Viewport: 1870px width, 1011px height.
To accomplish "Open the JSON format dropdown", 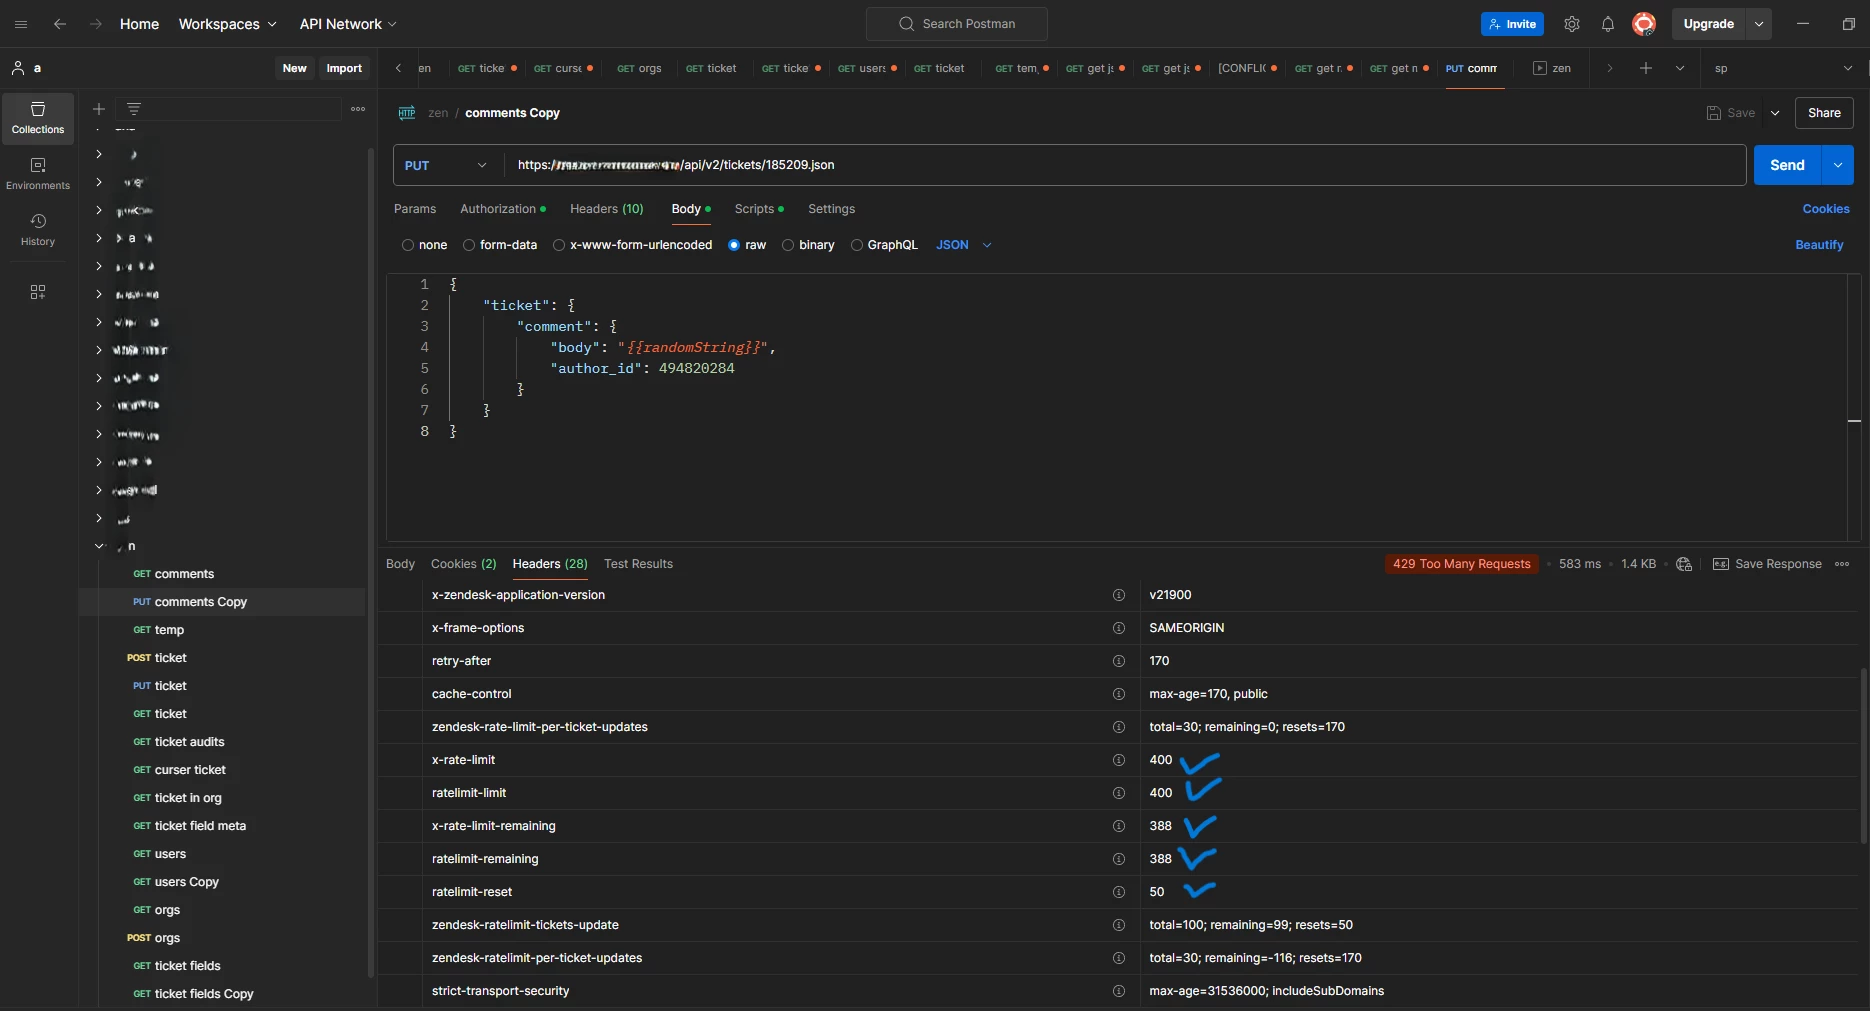I will click(964, 245).
